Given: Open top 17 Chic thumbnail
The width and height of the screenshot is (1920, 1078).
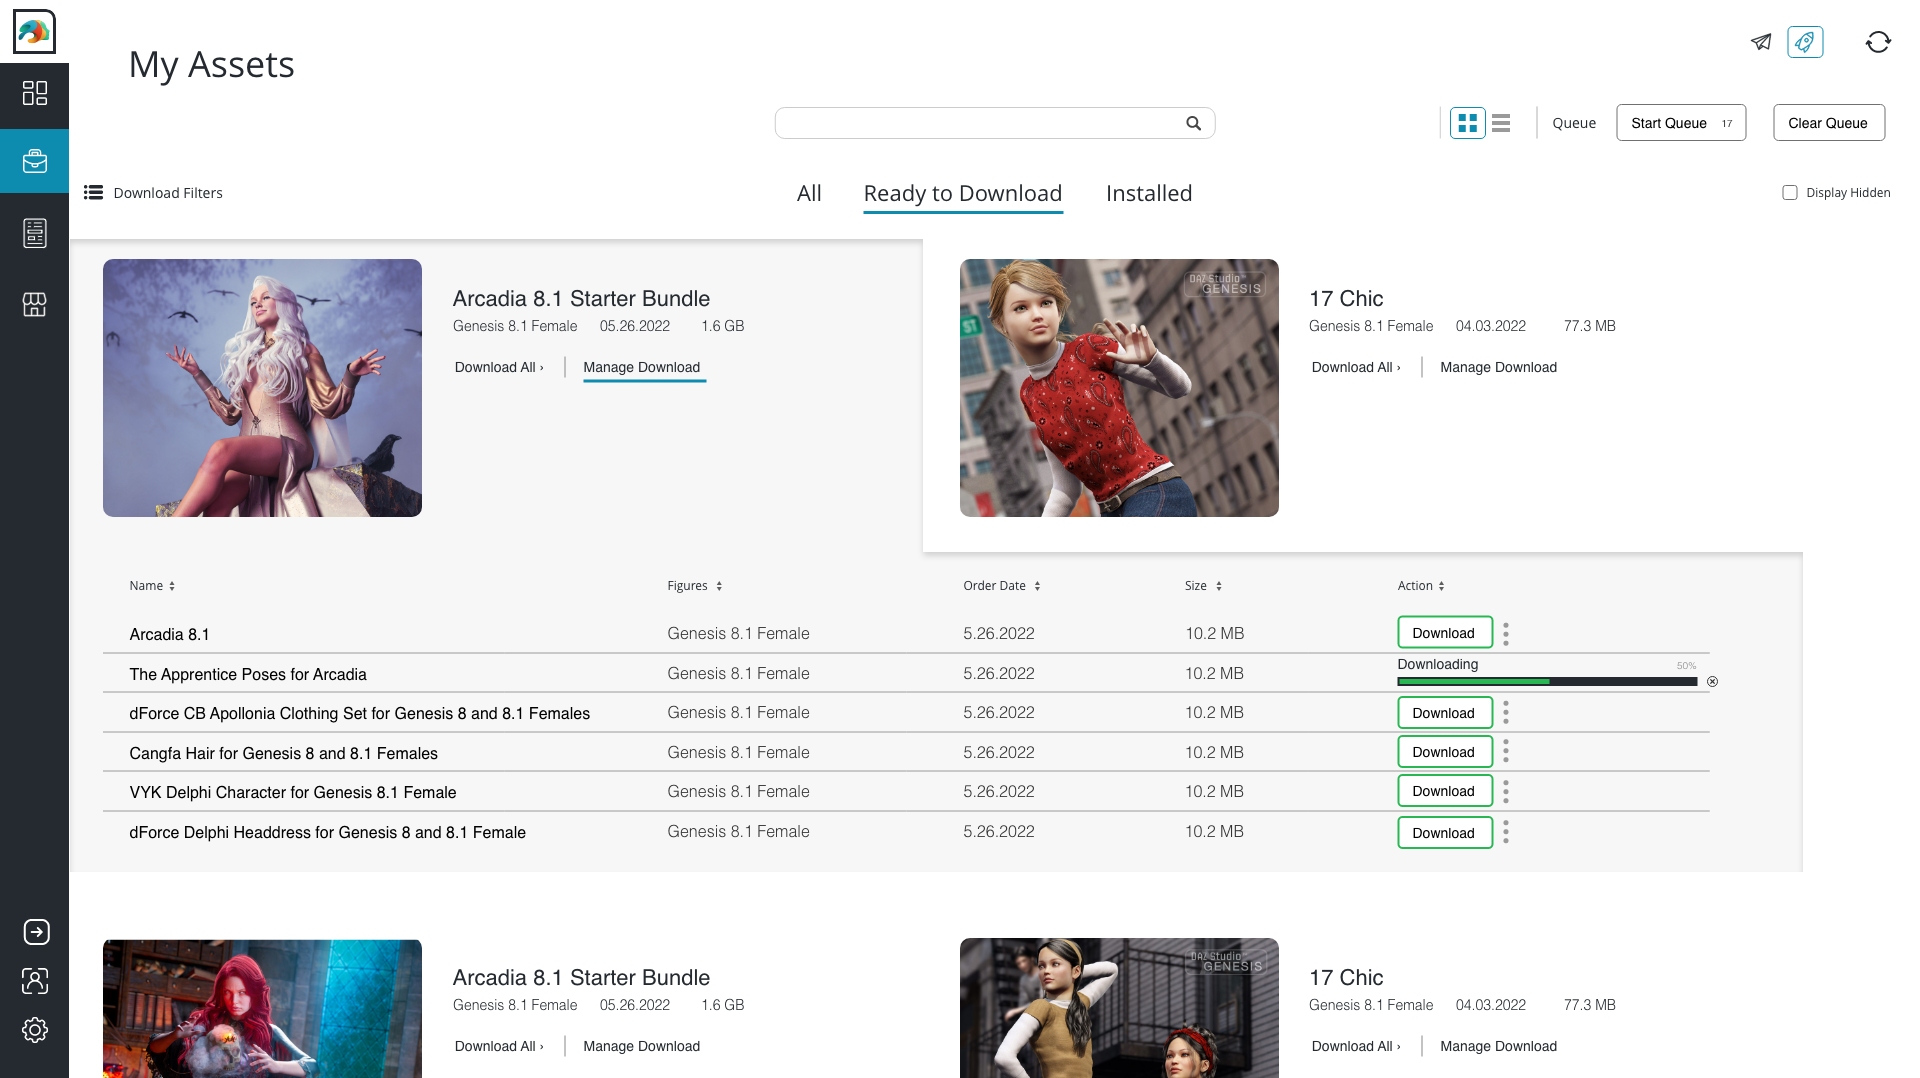Looking at the screenshot, I should 1119,388.
